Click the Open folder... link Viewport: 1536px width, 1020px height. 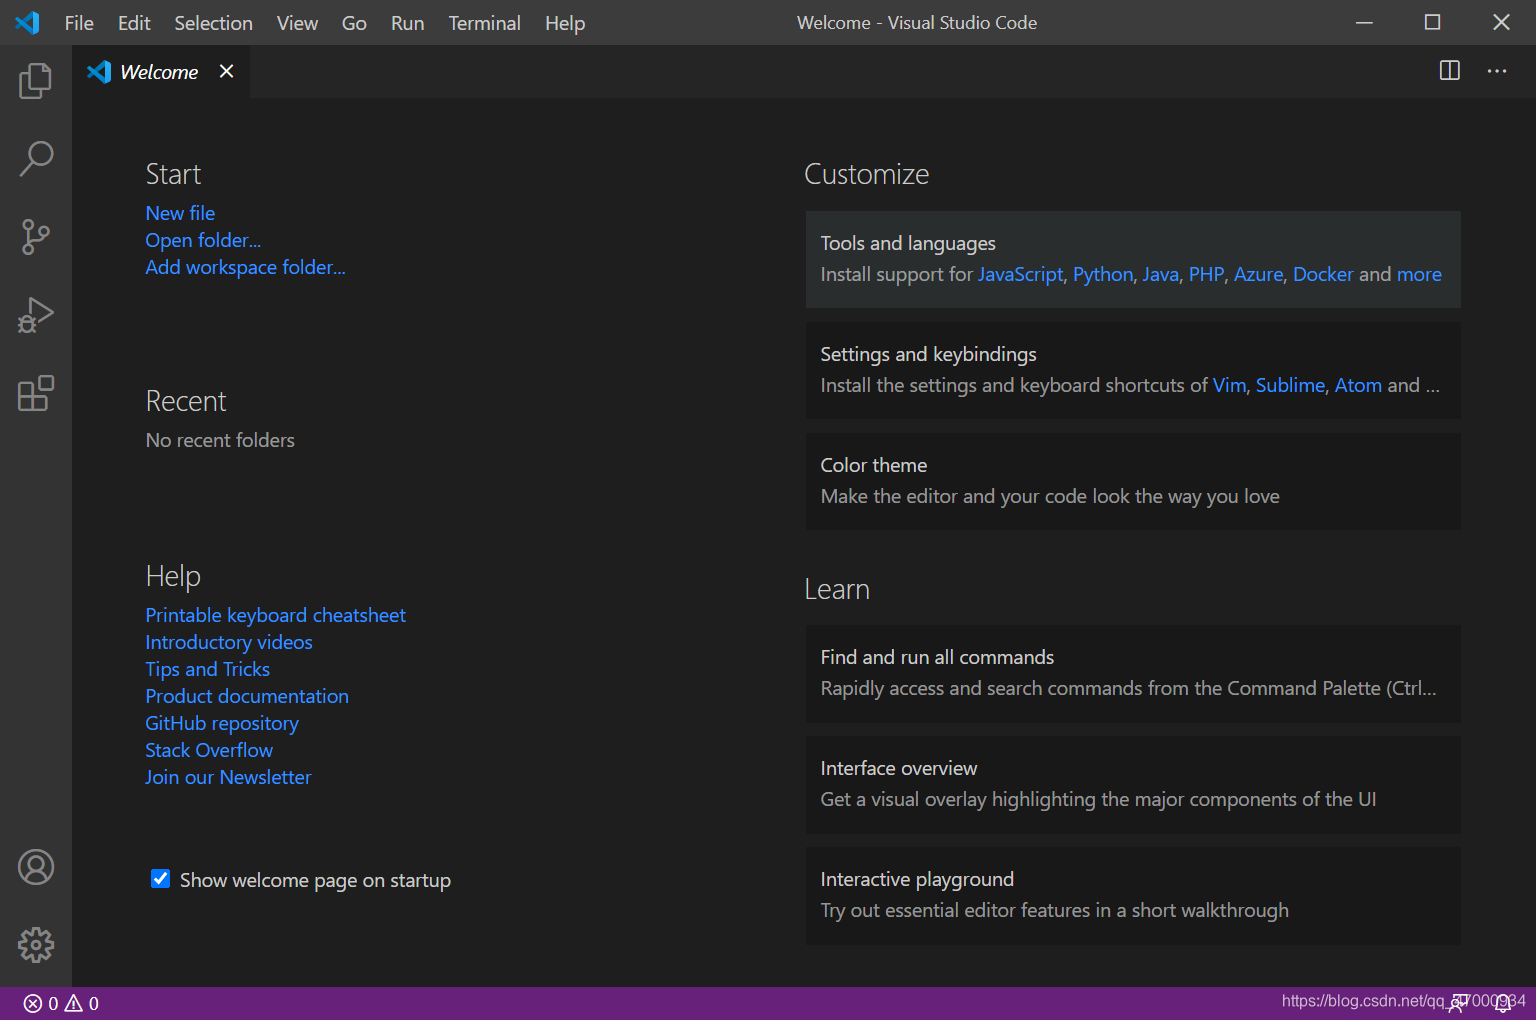coord(203,240)
